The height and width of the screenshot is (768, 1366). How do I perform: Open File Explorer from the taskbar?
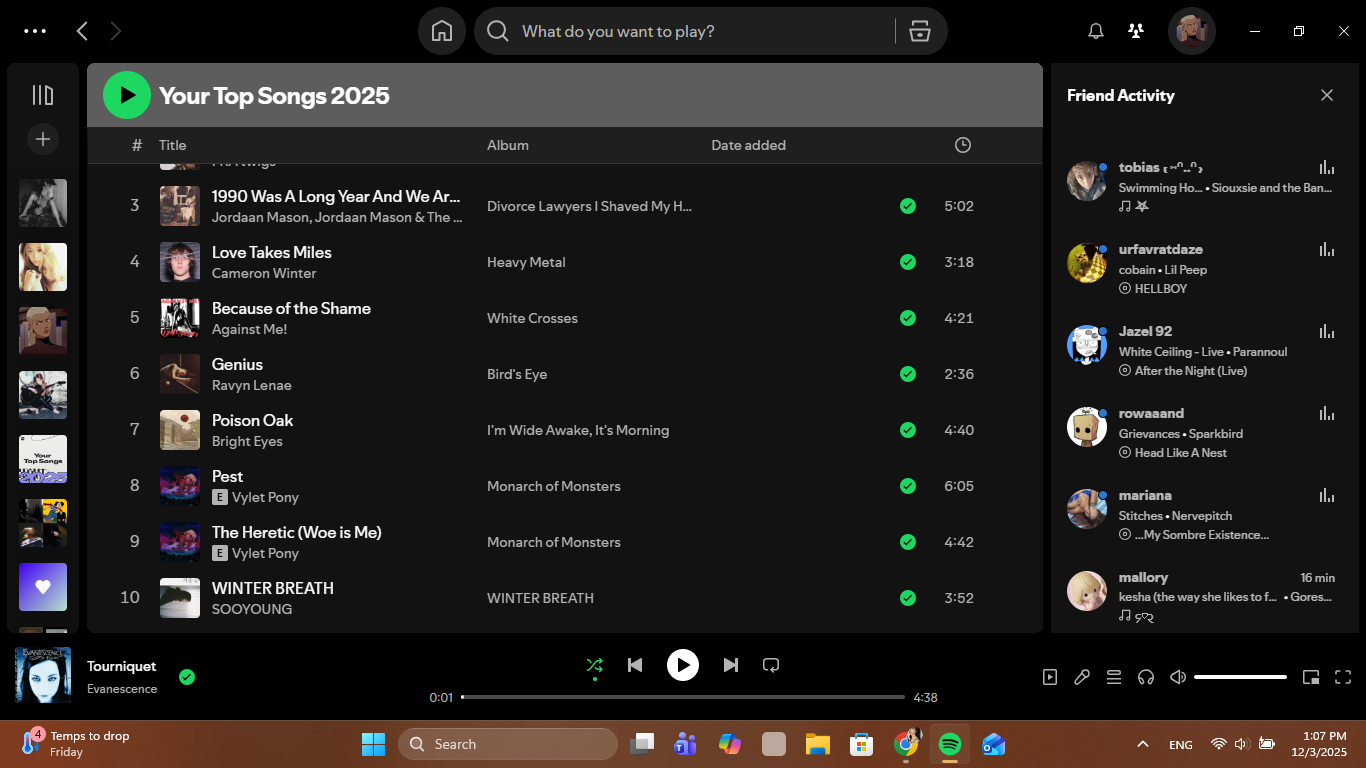(818, 744)
